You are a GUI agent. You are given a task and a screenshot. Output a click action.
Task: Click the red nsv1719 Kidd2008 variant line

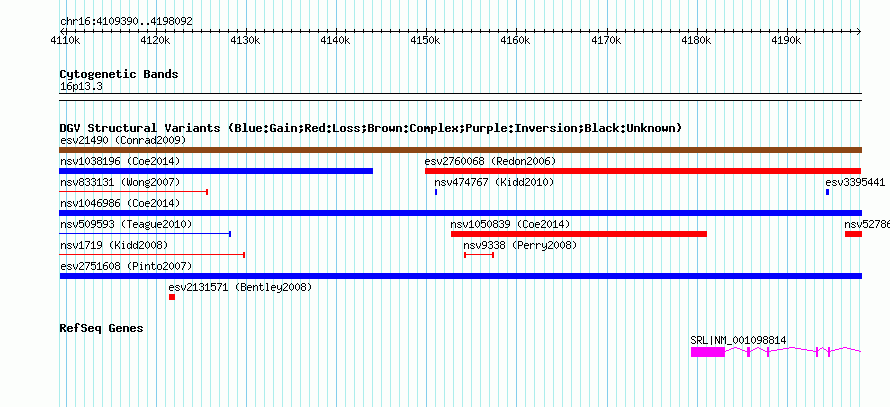[152, 255]
